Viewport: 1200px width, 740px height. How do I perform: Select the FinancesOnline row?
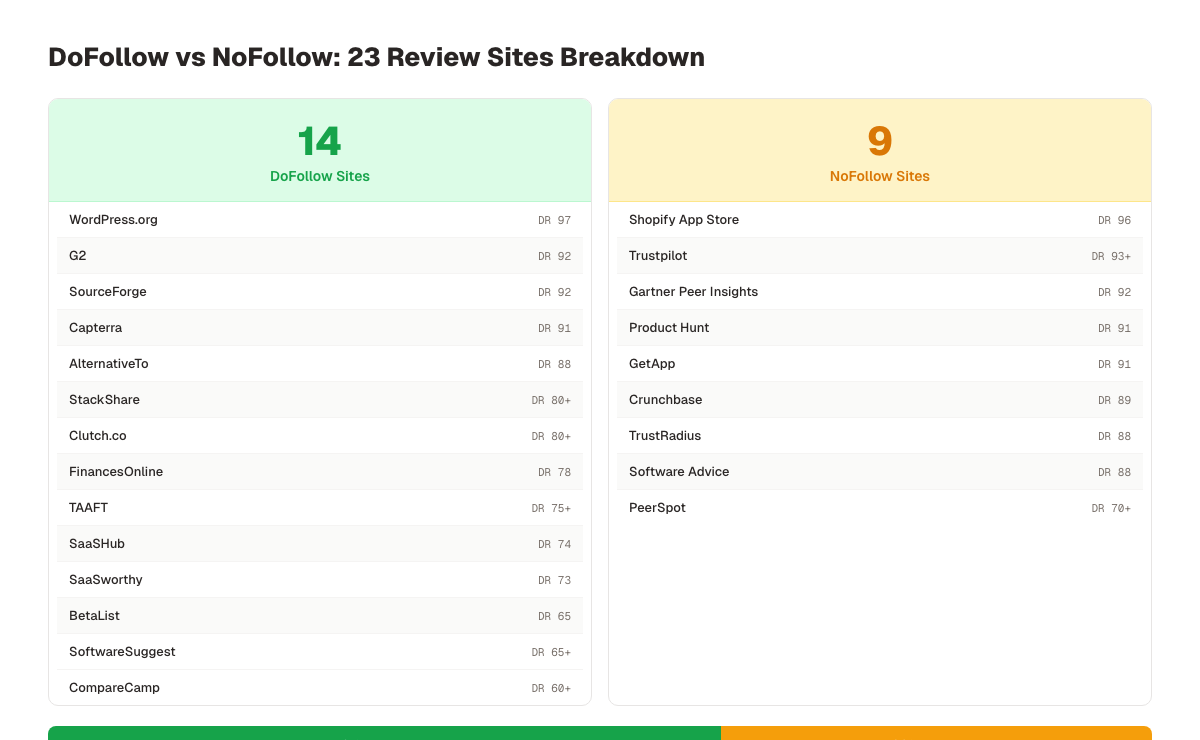pos(320,472)
